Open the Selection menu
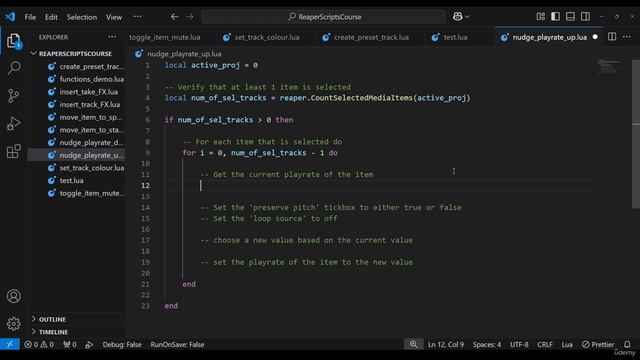Screen dimensions: 640x360 pos(82,17)
